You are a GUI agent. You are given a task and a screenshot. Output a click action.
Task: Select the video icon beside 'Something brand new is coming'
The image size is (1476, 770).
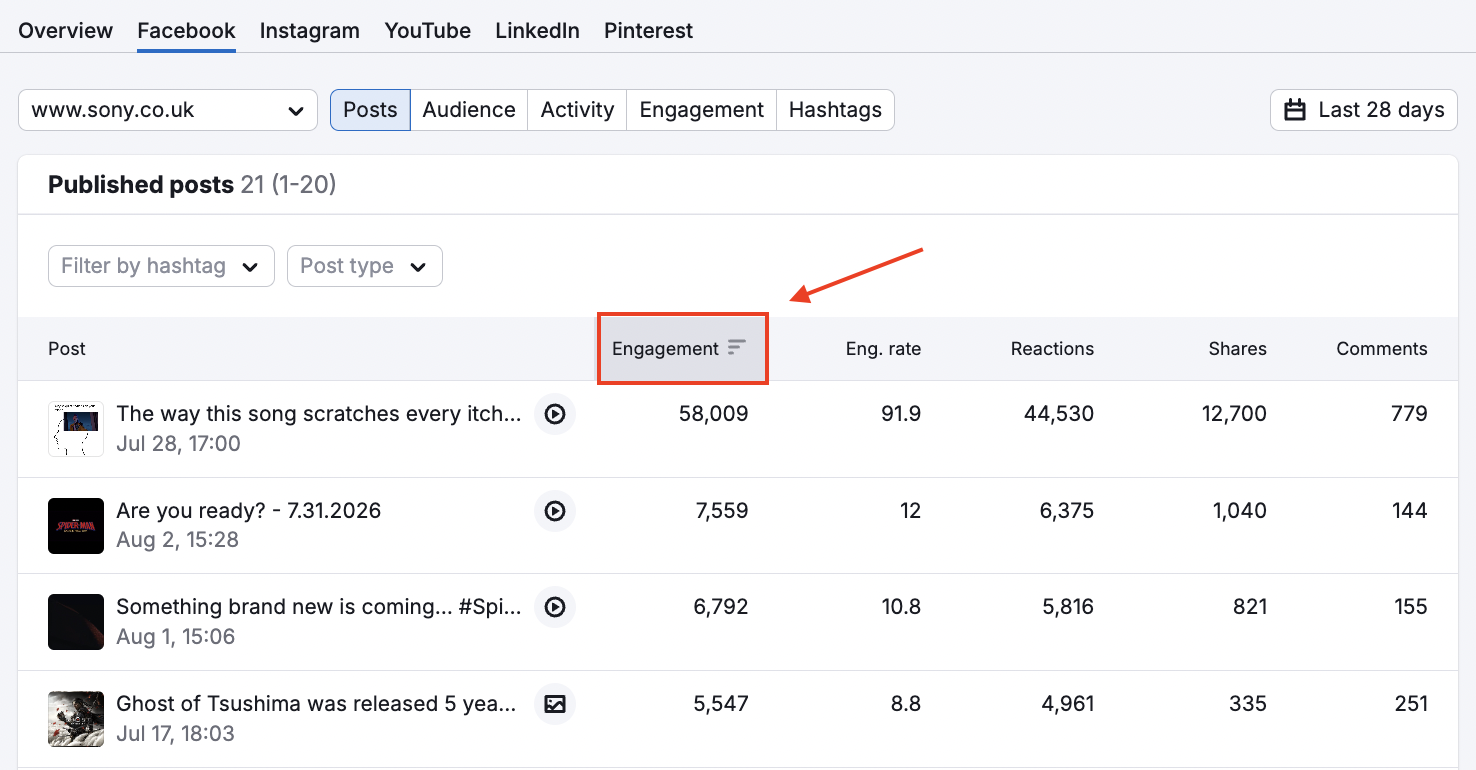554,607
